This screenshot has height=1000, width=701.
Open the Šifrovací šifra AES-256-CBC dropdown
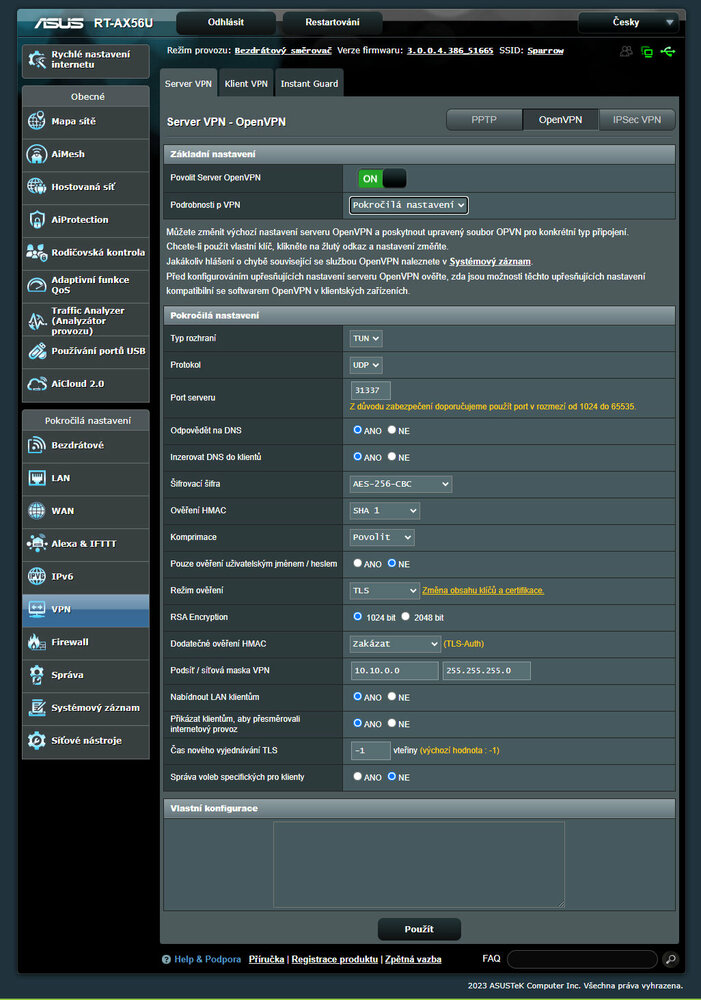[401, 484]
